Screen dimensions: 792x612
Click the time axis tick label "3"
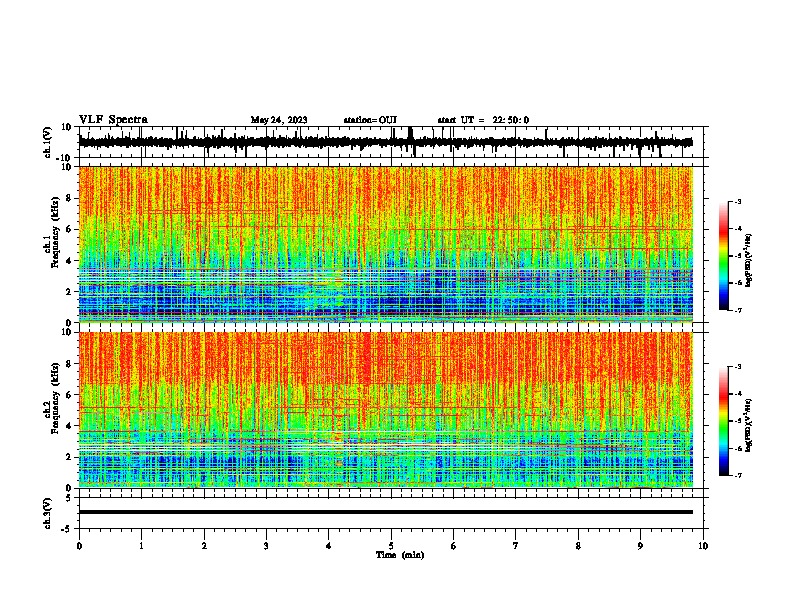click(266, 546)
